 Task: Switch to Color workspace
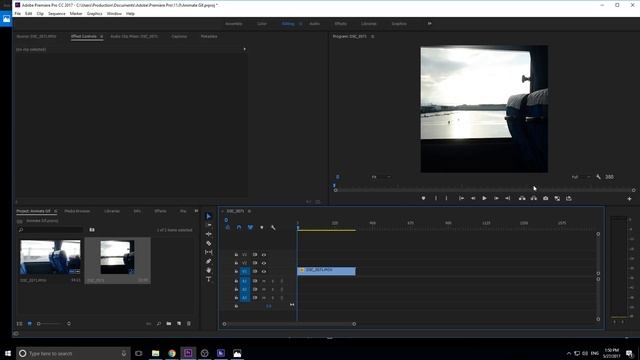(262, 24)
